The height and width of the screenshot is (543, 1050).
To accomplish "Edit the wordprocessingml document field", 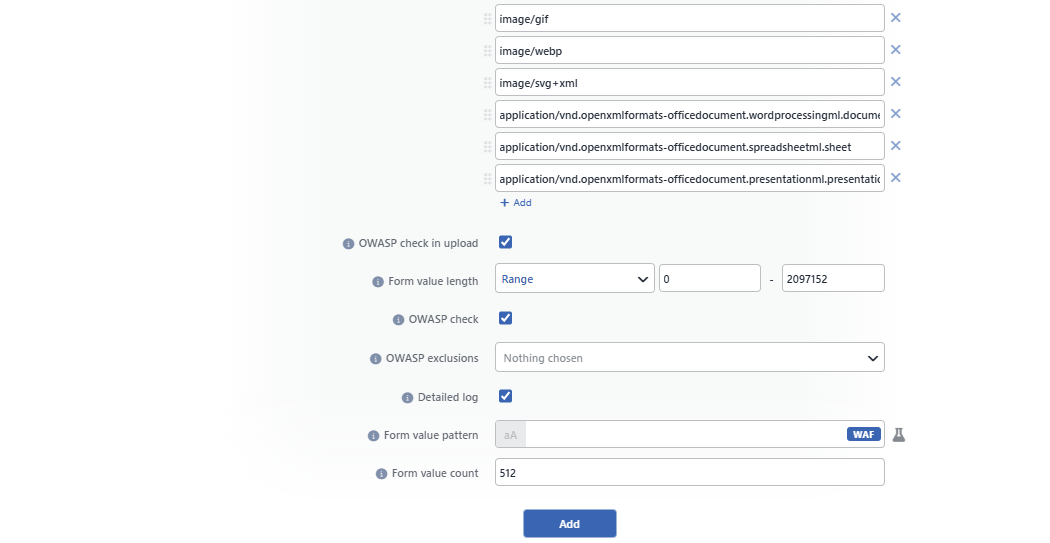I will 690,114.
